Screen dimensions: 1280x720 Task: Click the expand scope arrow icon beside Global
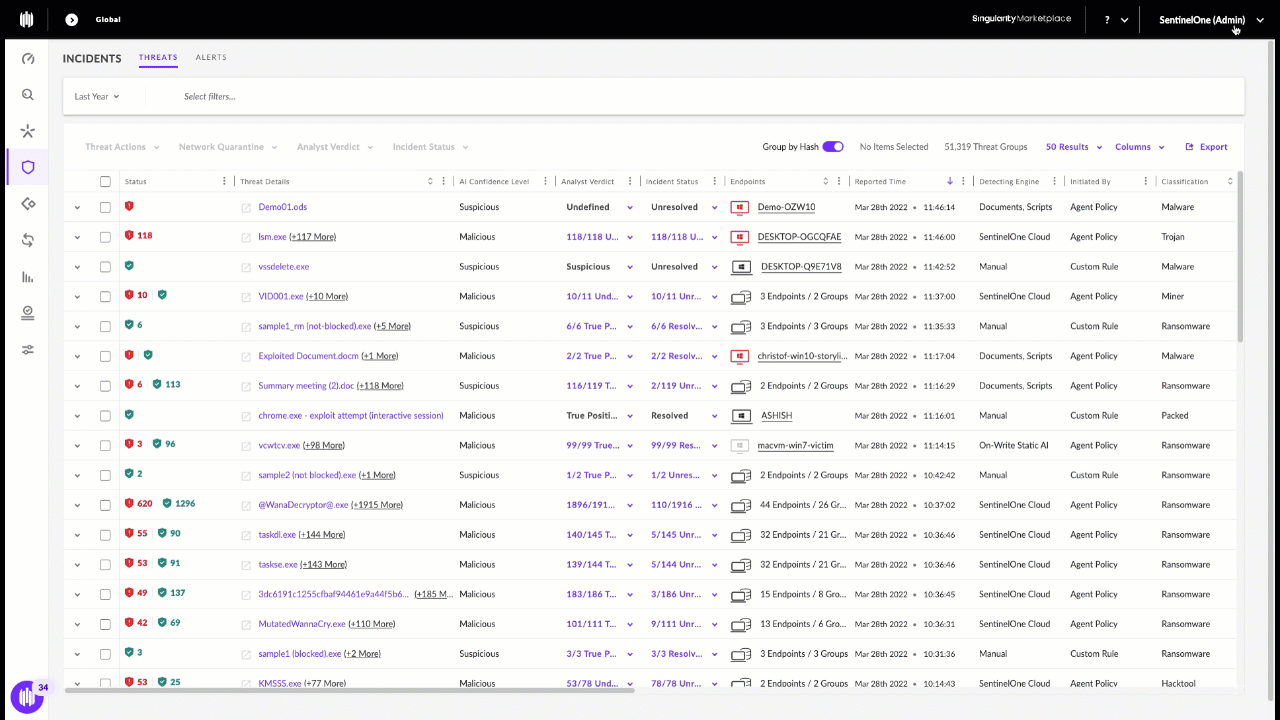(x=71, y=19)
